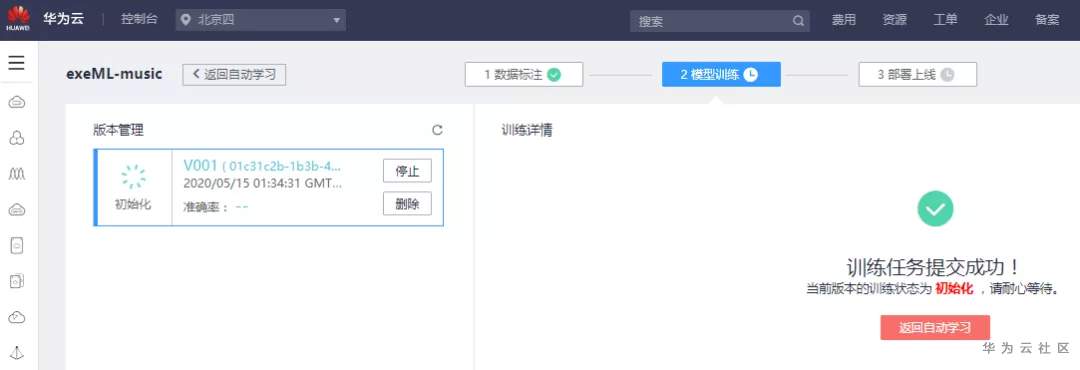This screenshot has width=1080, height=370.
Task: Click the sailboat icon at sidebar bottom
Action: click(17, 353)
